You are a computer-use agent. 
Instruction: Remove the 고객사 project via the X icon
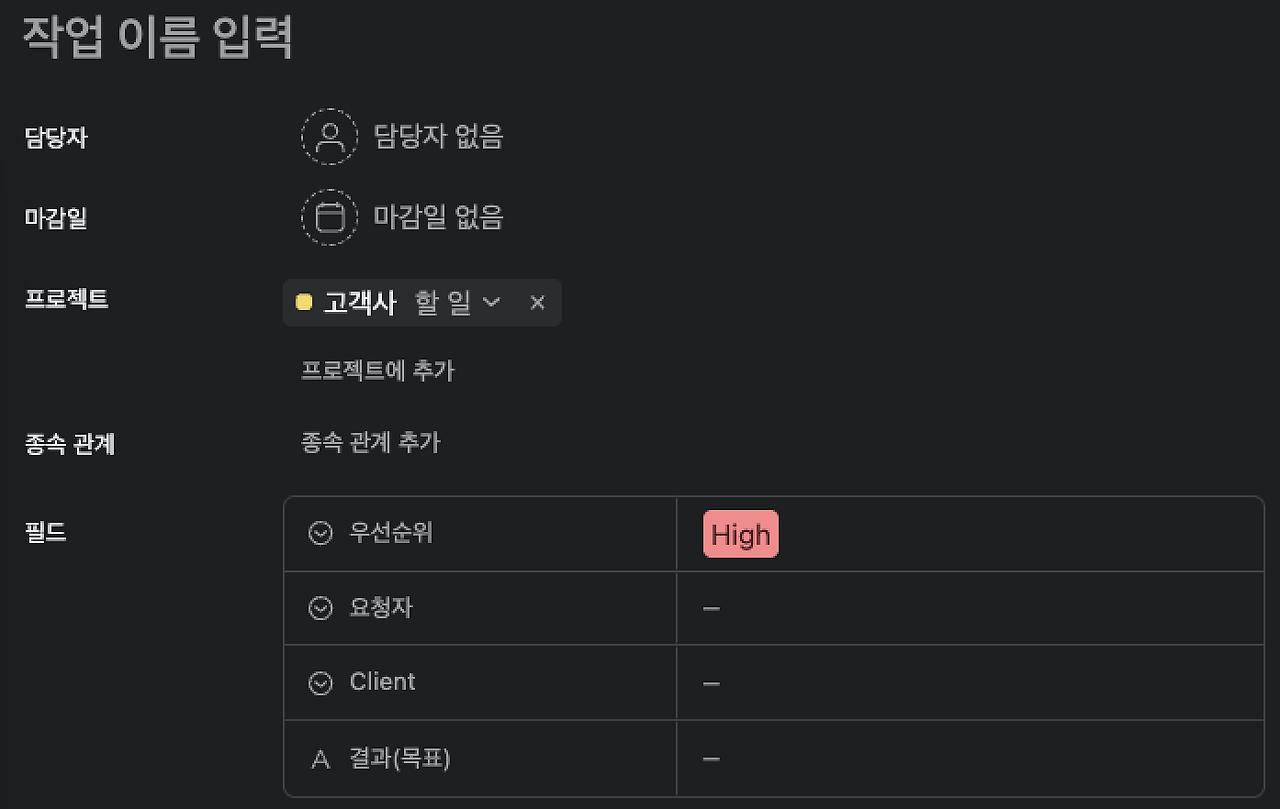pos(537,302)
